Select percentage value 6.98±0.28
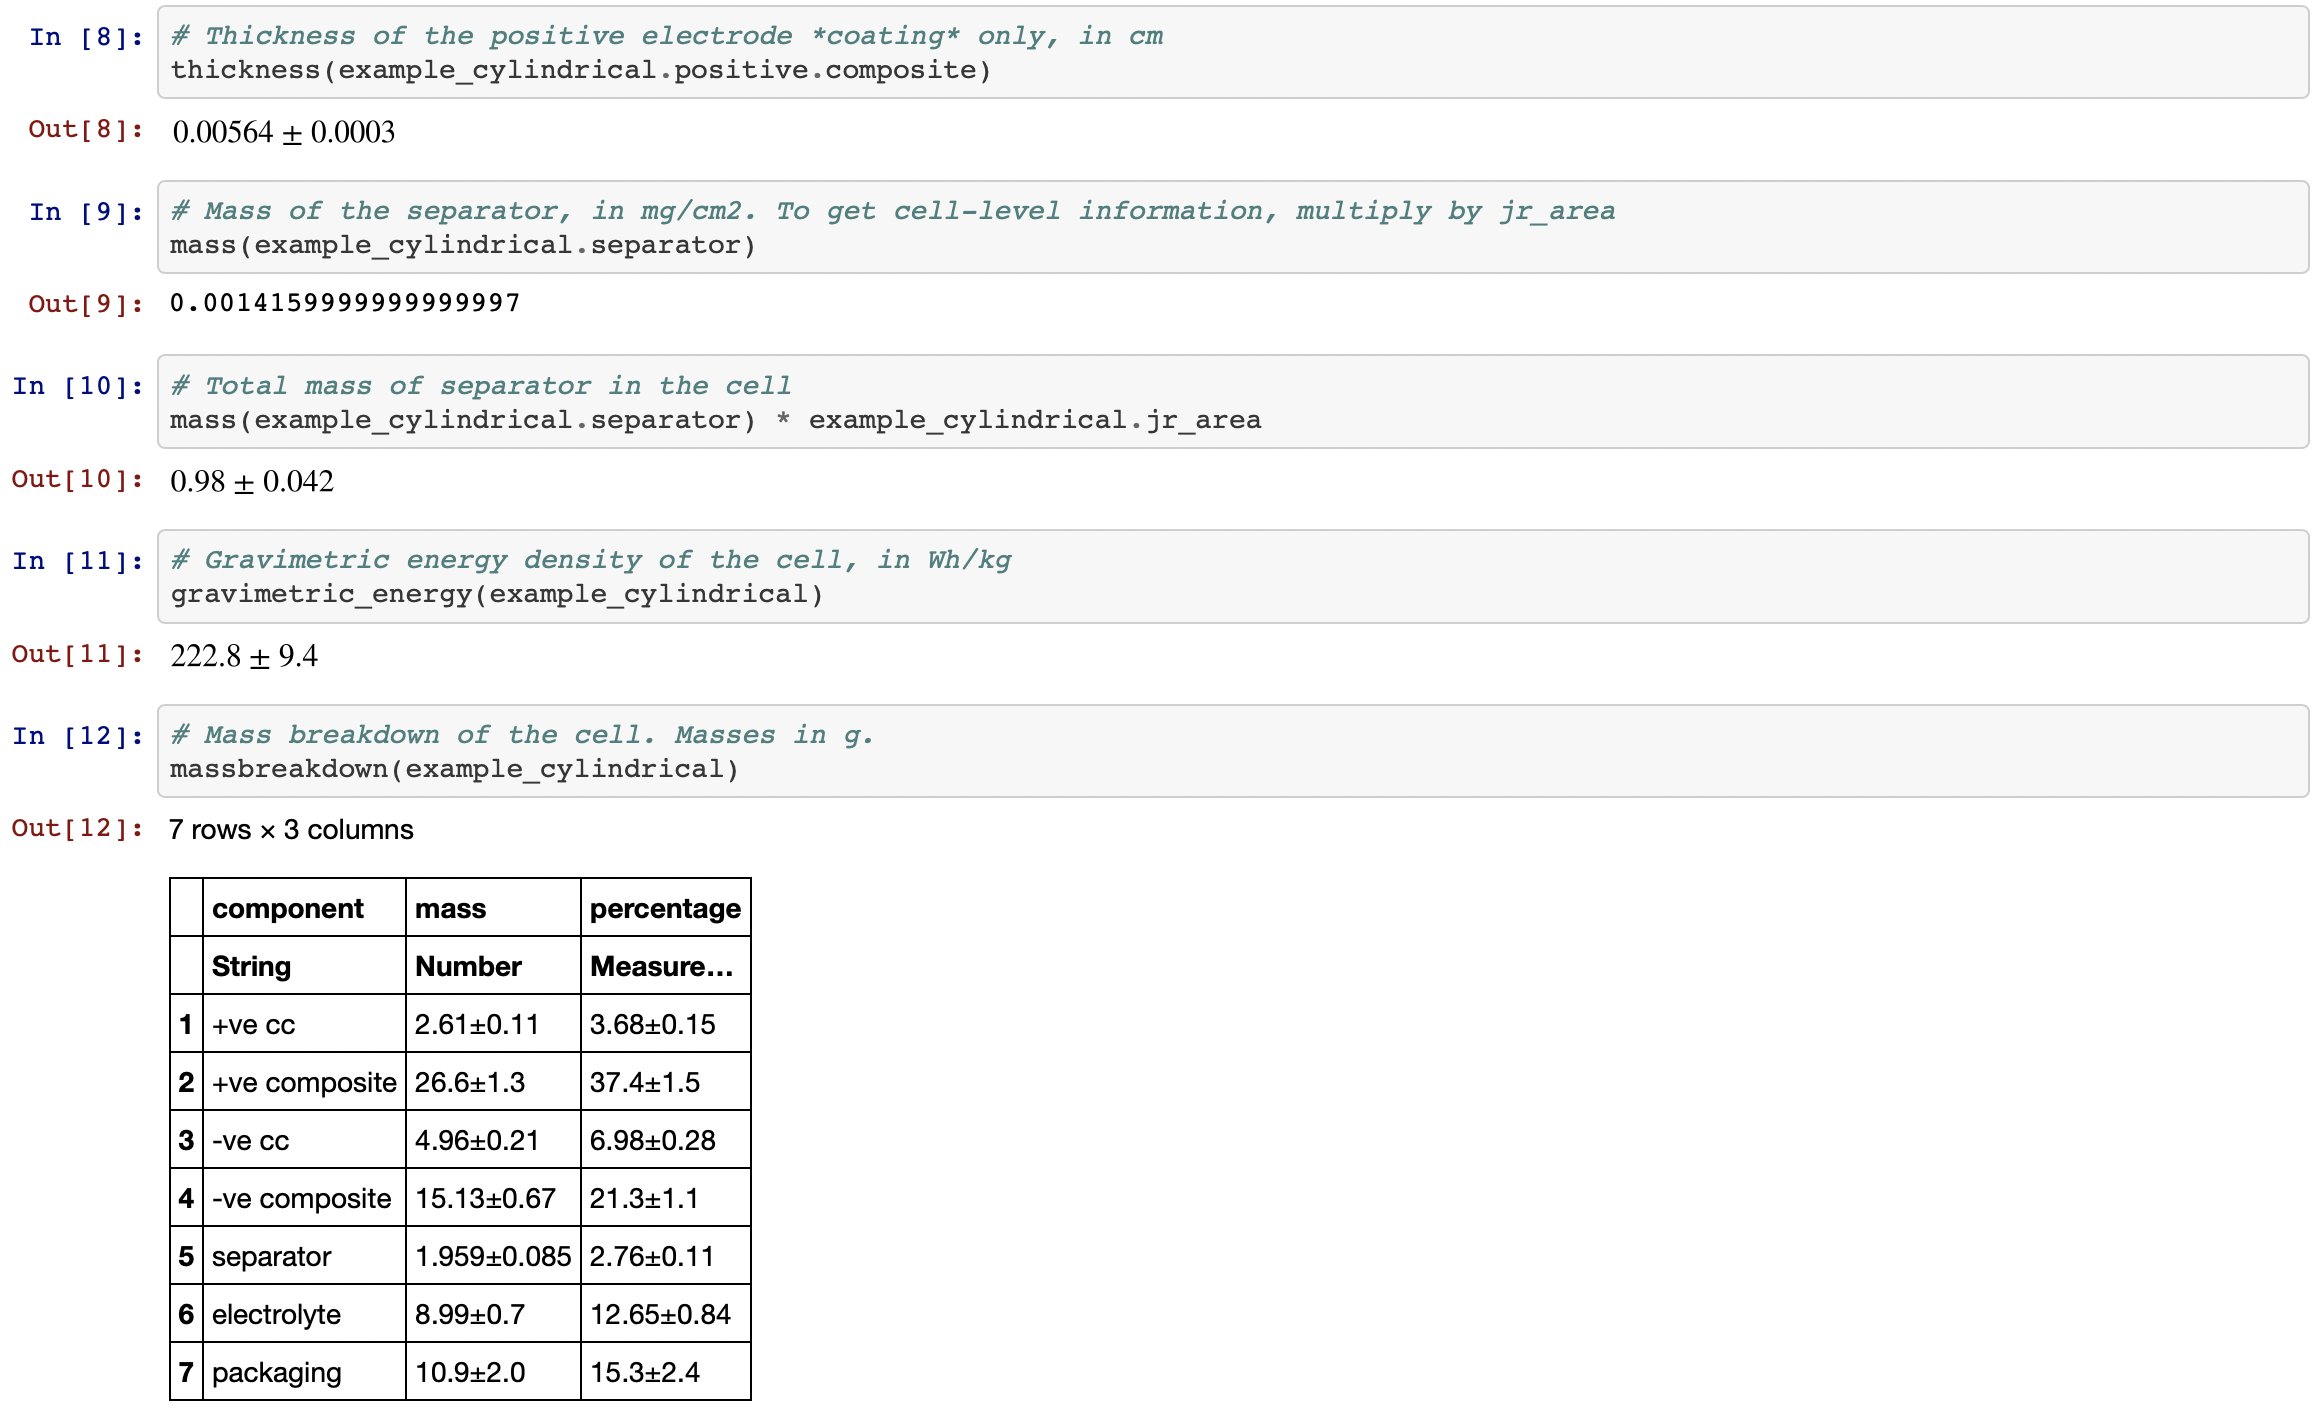 (666, 1140)
